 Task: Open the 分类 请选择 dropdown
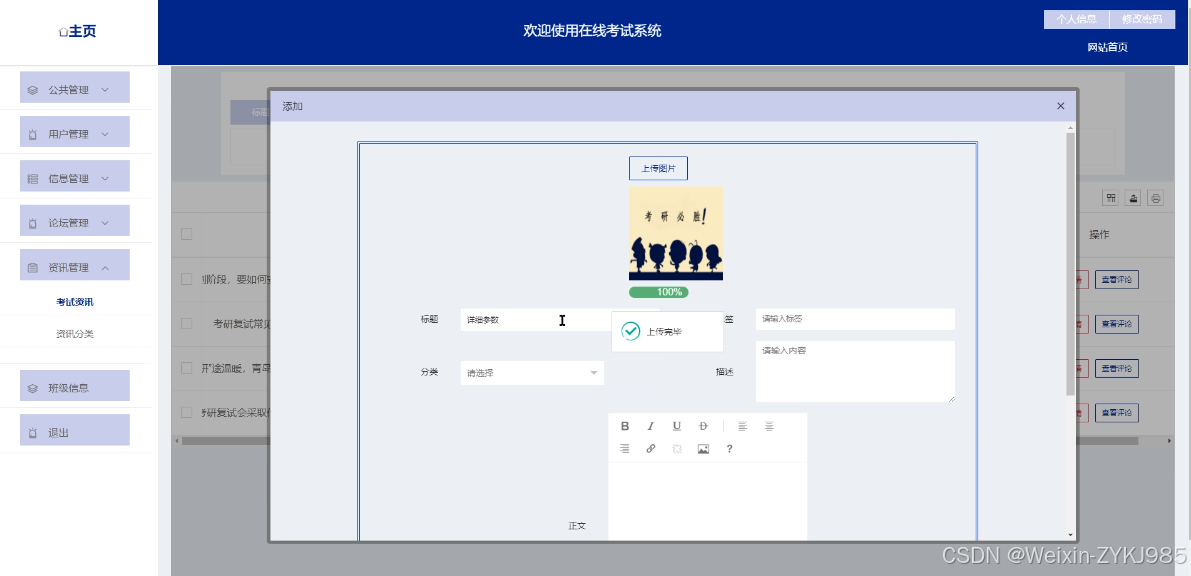tap(532, 373)
